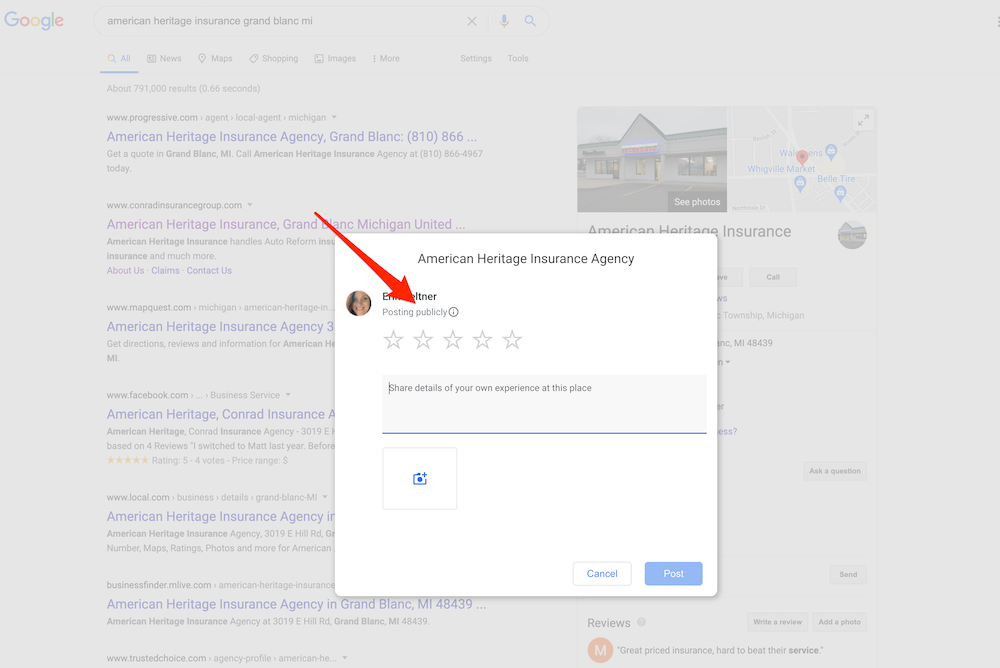Switch to the News tab

click(x=164, y=58)
